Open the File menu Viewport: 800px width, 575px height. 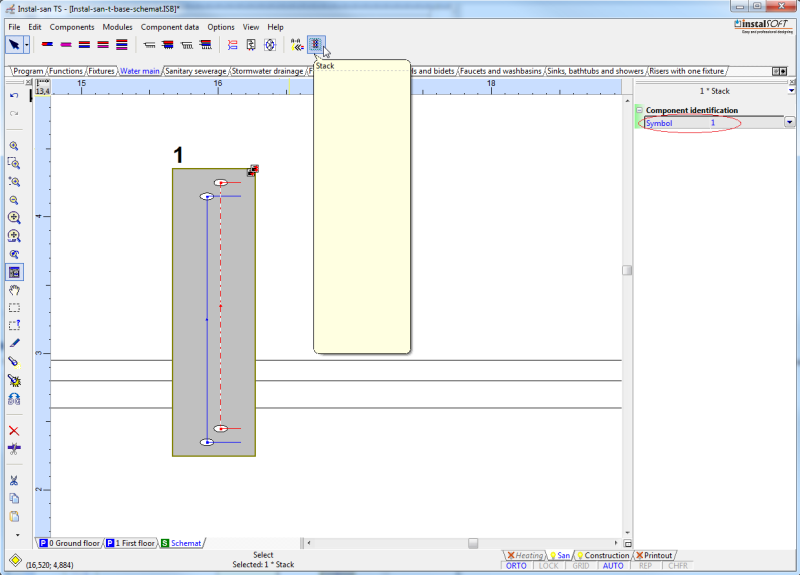[x=14, y=27]
